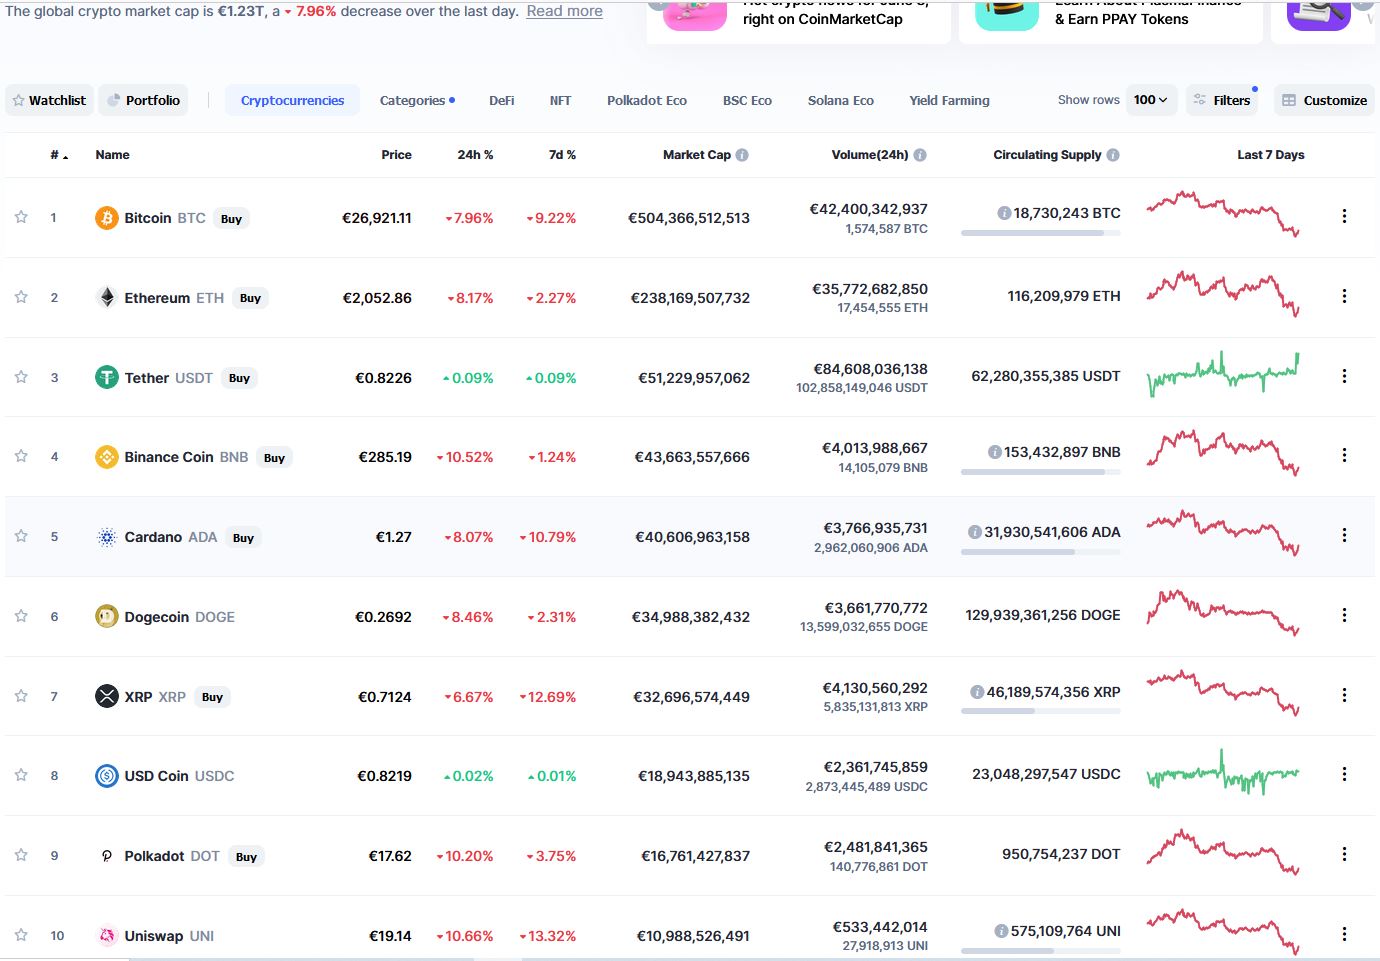Click the Bitcoin circulating supply progress bar
1380x961 pixels.
click(x=1040, y=233)
